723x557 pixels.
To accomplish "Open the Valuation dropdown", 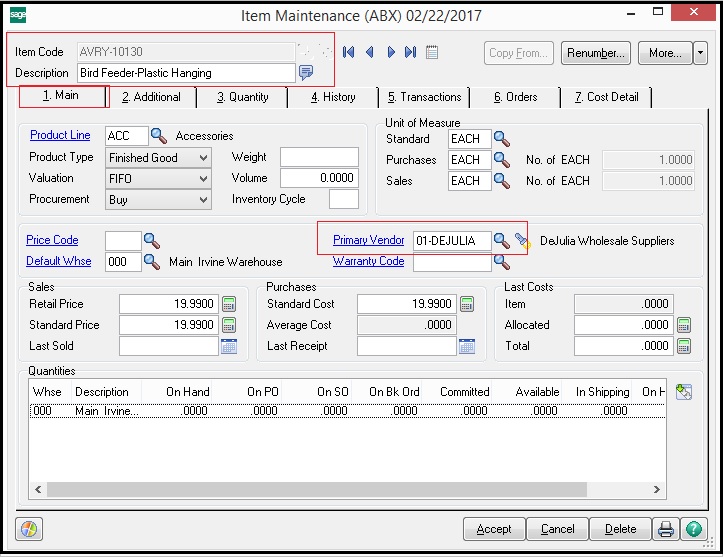I will click(204, 179).
